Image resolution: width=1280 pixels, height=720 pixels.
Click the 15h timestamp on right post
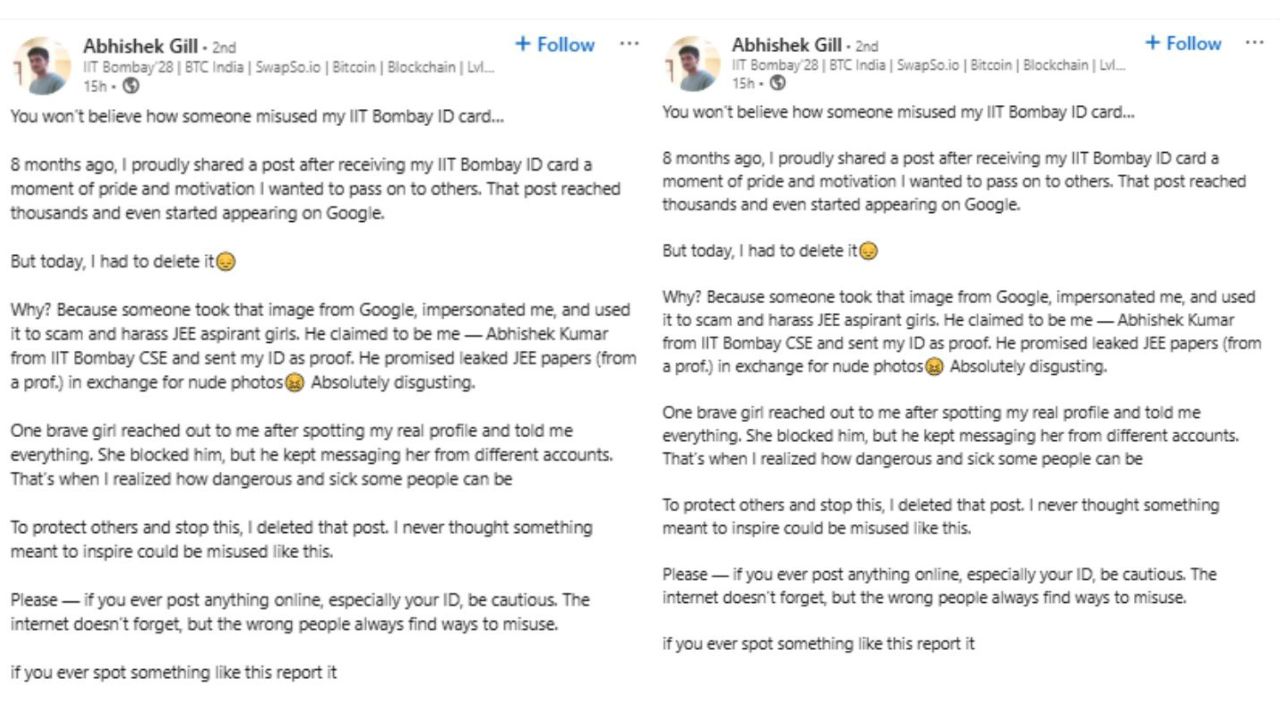pos(743,84)
